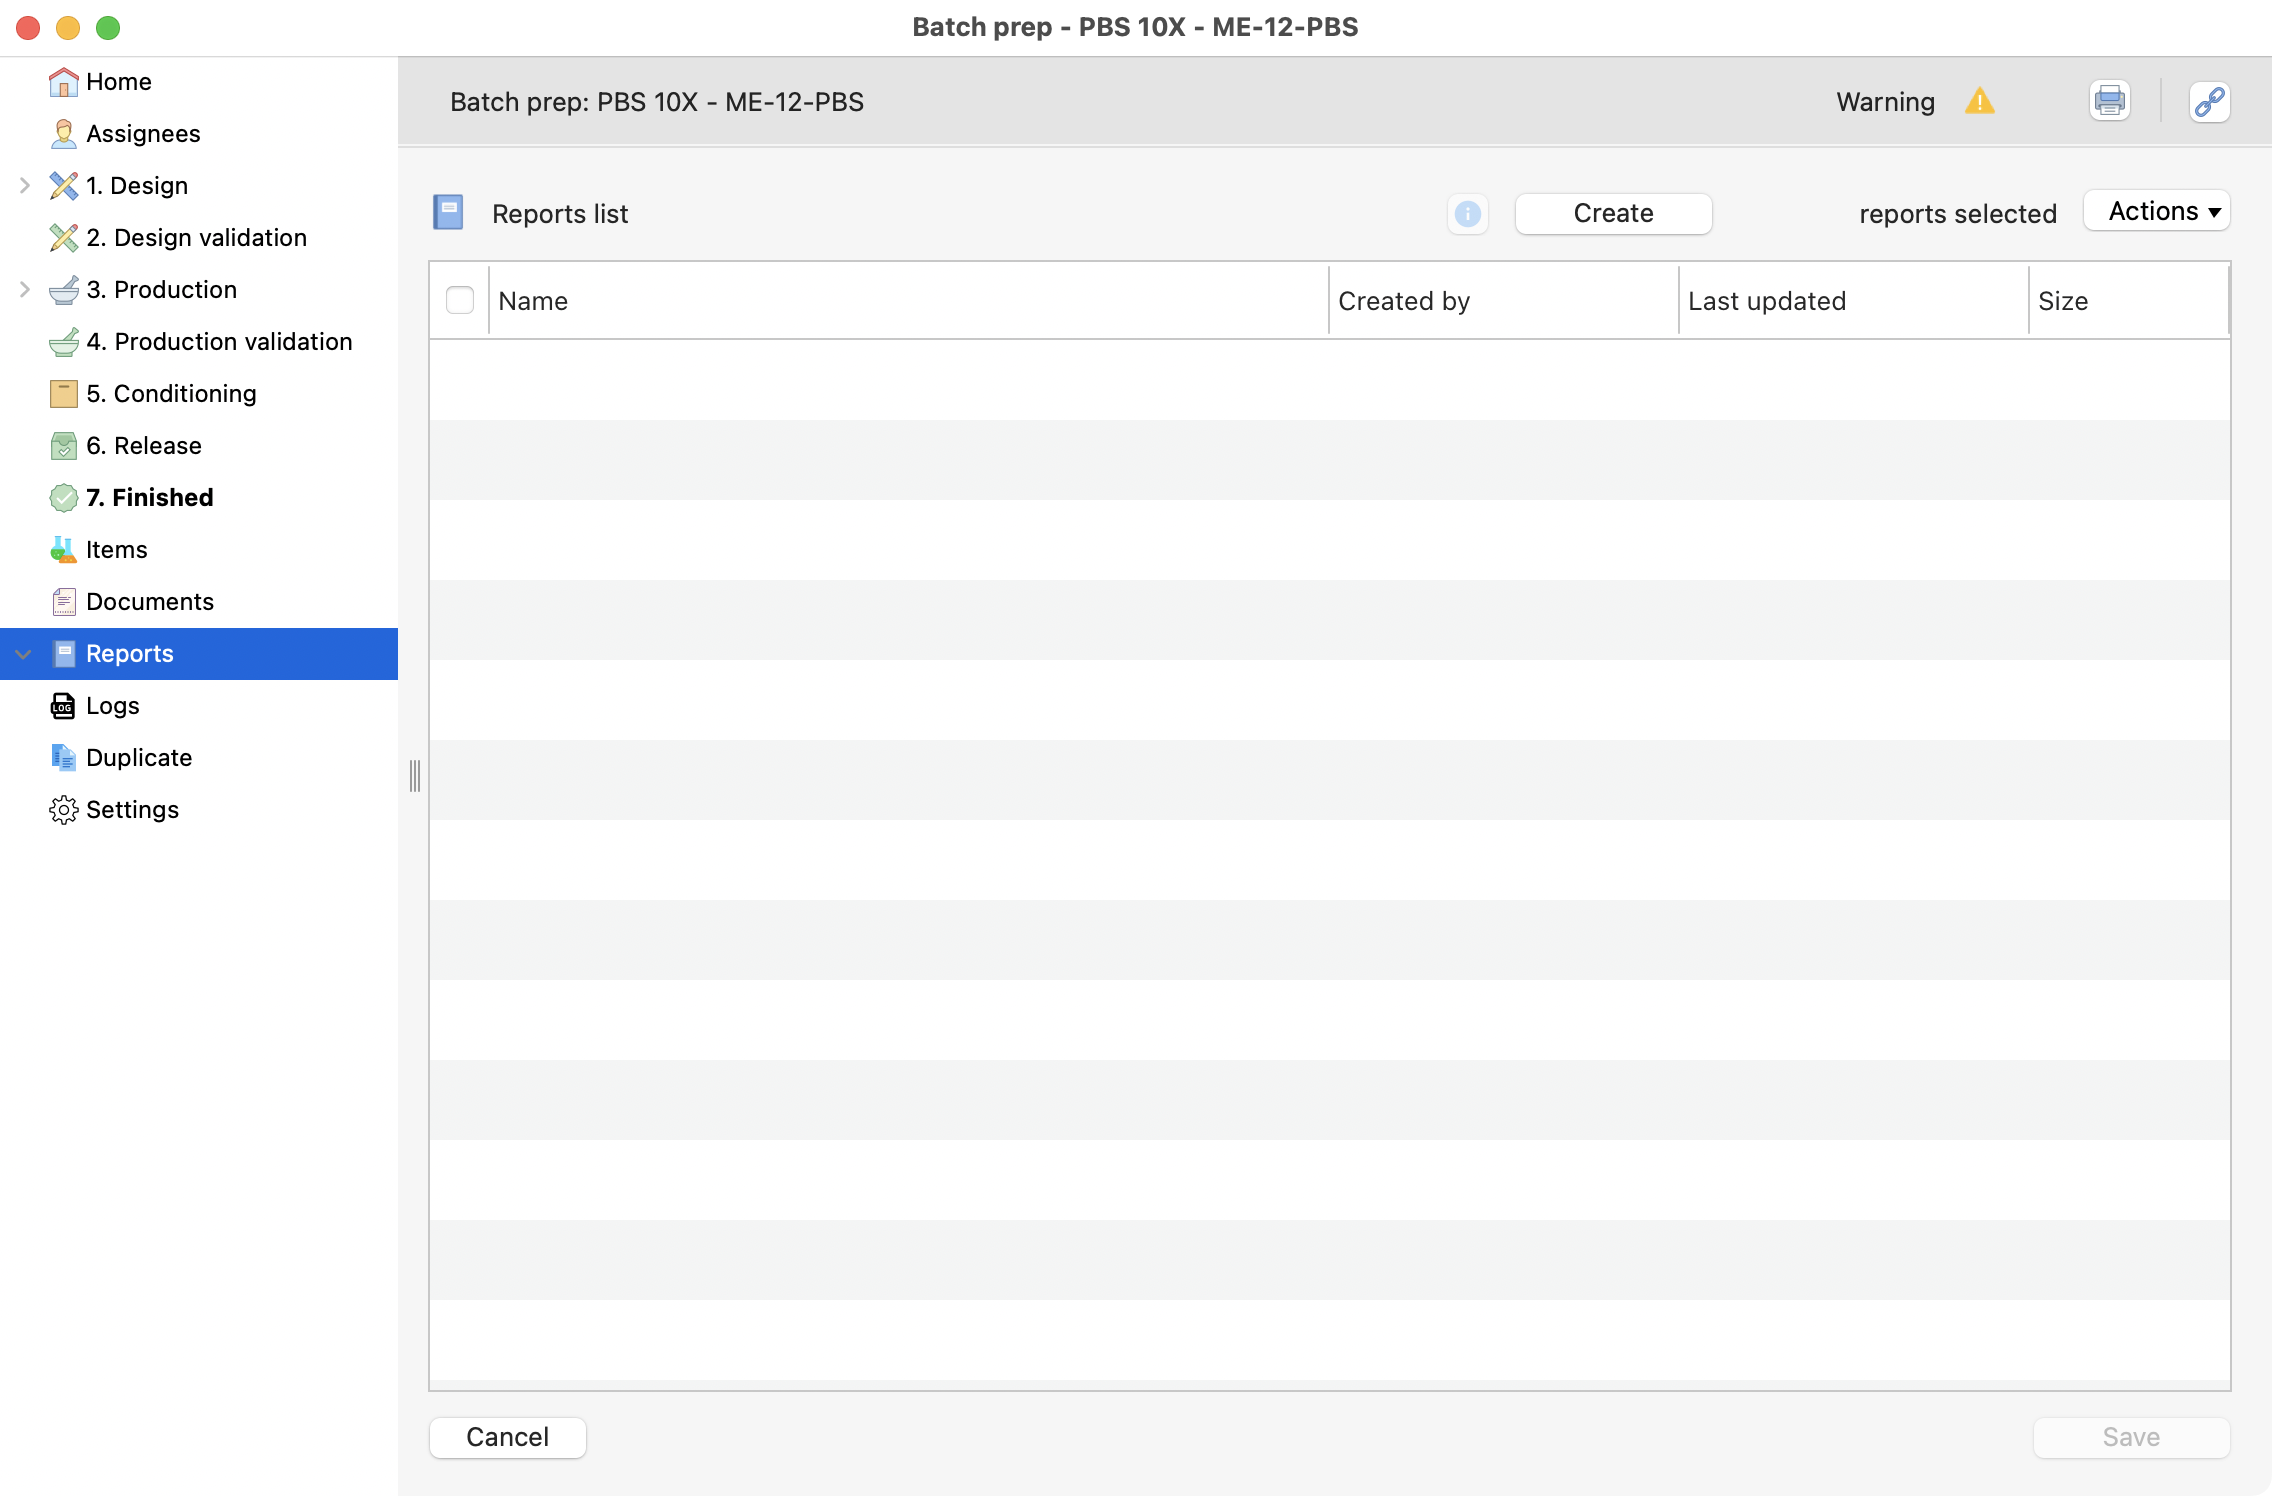Expand the 1. Design tree node

point(25,186)
